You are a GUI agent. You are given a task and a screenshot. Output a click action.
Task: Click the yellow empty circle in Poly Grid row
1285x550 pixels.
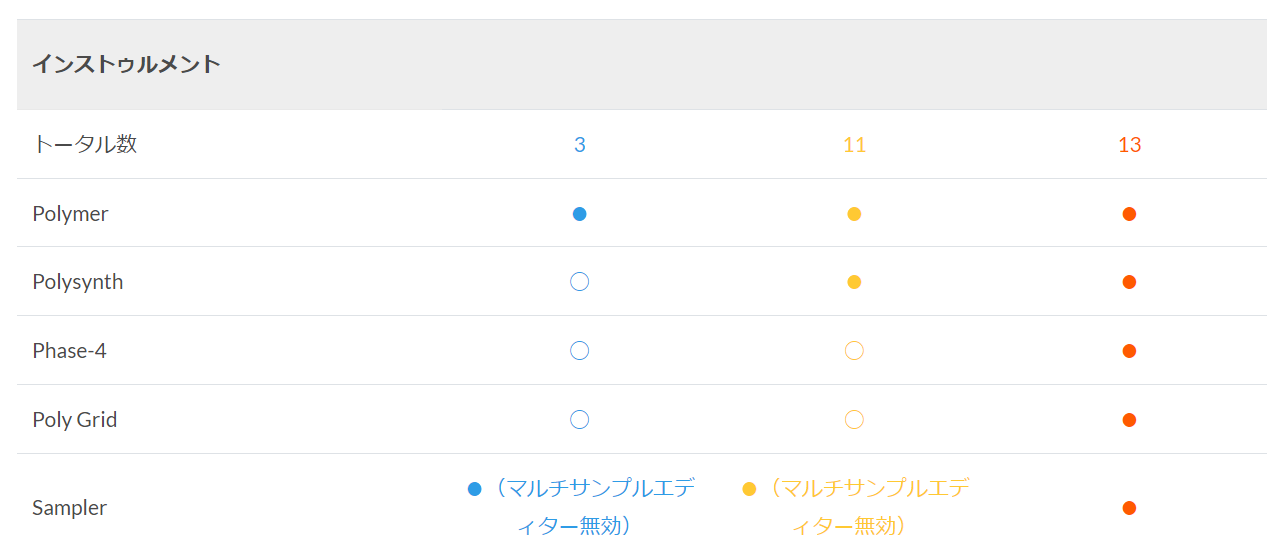[854, 420]
